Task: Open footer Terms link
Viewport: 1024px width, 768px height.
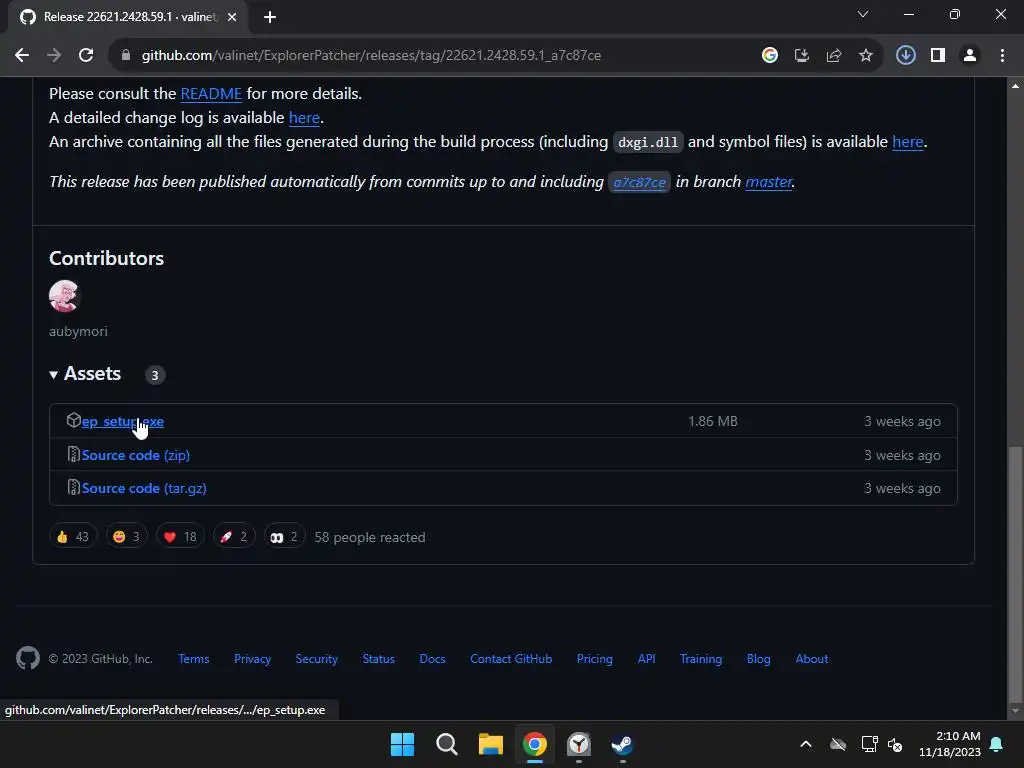Action: click(x=194, y=659)
